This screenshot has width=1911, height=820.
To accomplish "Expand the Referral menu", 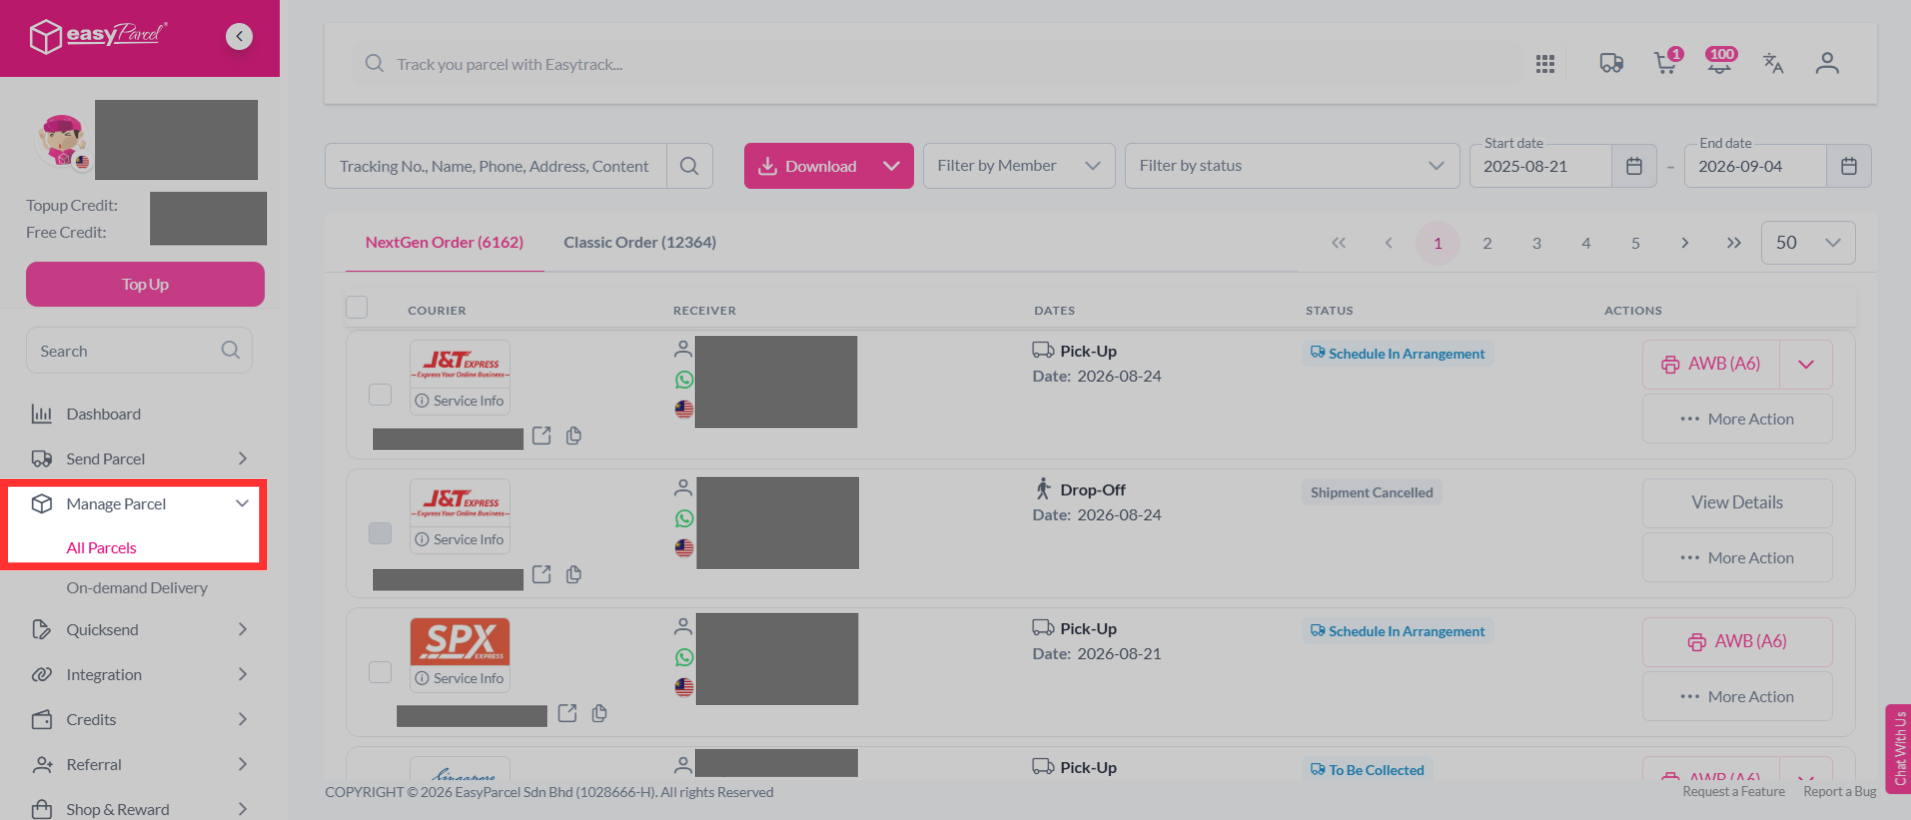I will (x=242, y=764).
